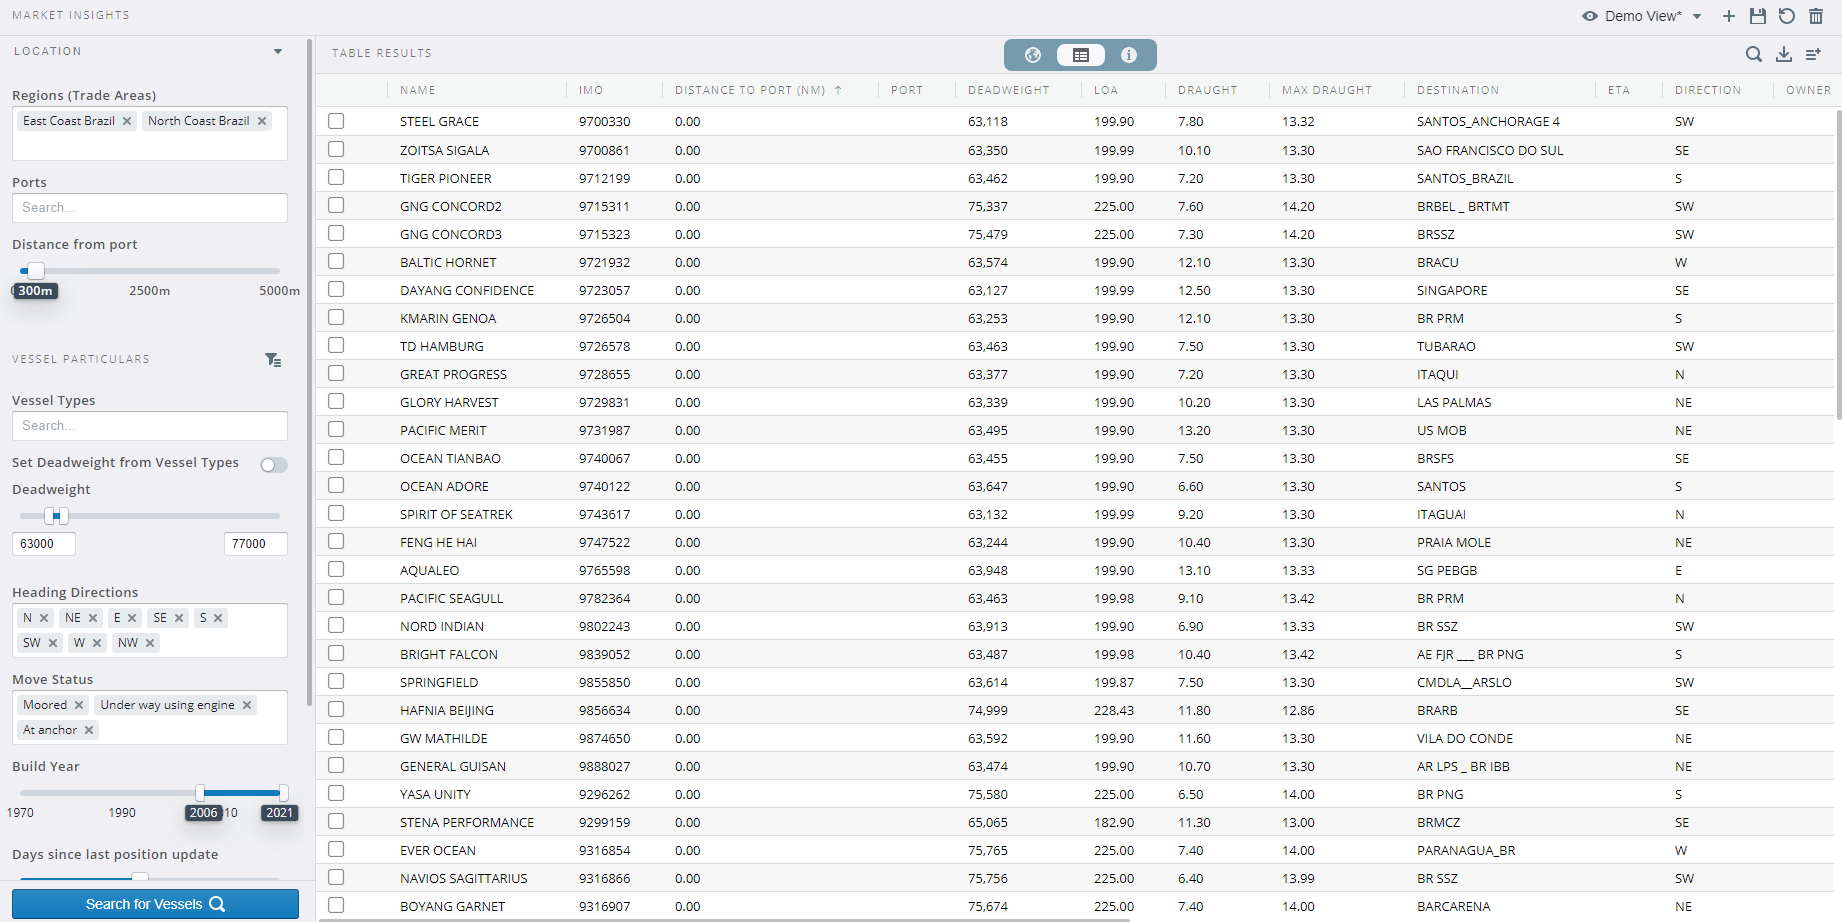
Task: Tick the checkbox for STEEL GRACE
Action: 336,121
